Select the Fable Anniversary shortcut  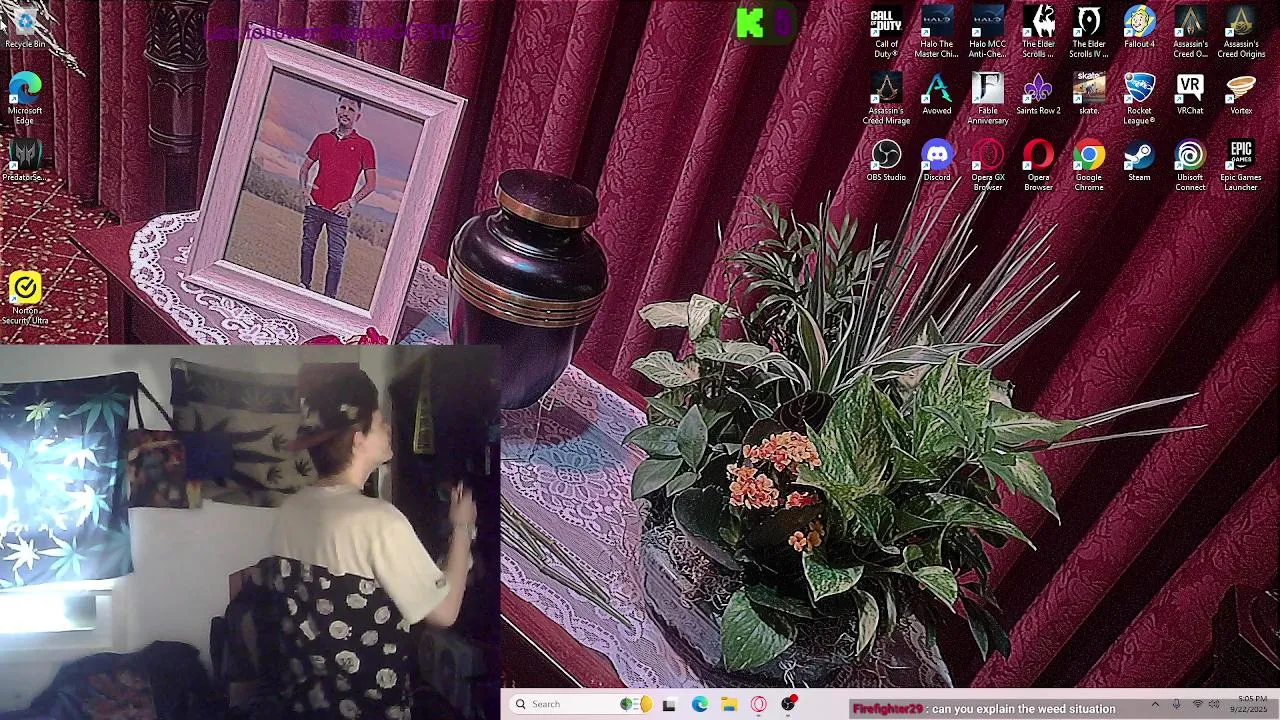pos(988,99)
